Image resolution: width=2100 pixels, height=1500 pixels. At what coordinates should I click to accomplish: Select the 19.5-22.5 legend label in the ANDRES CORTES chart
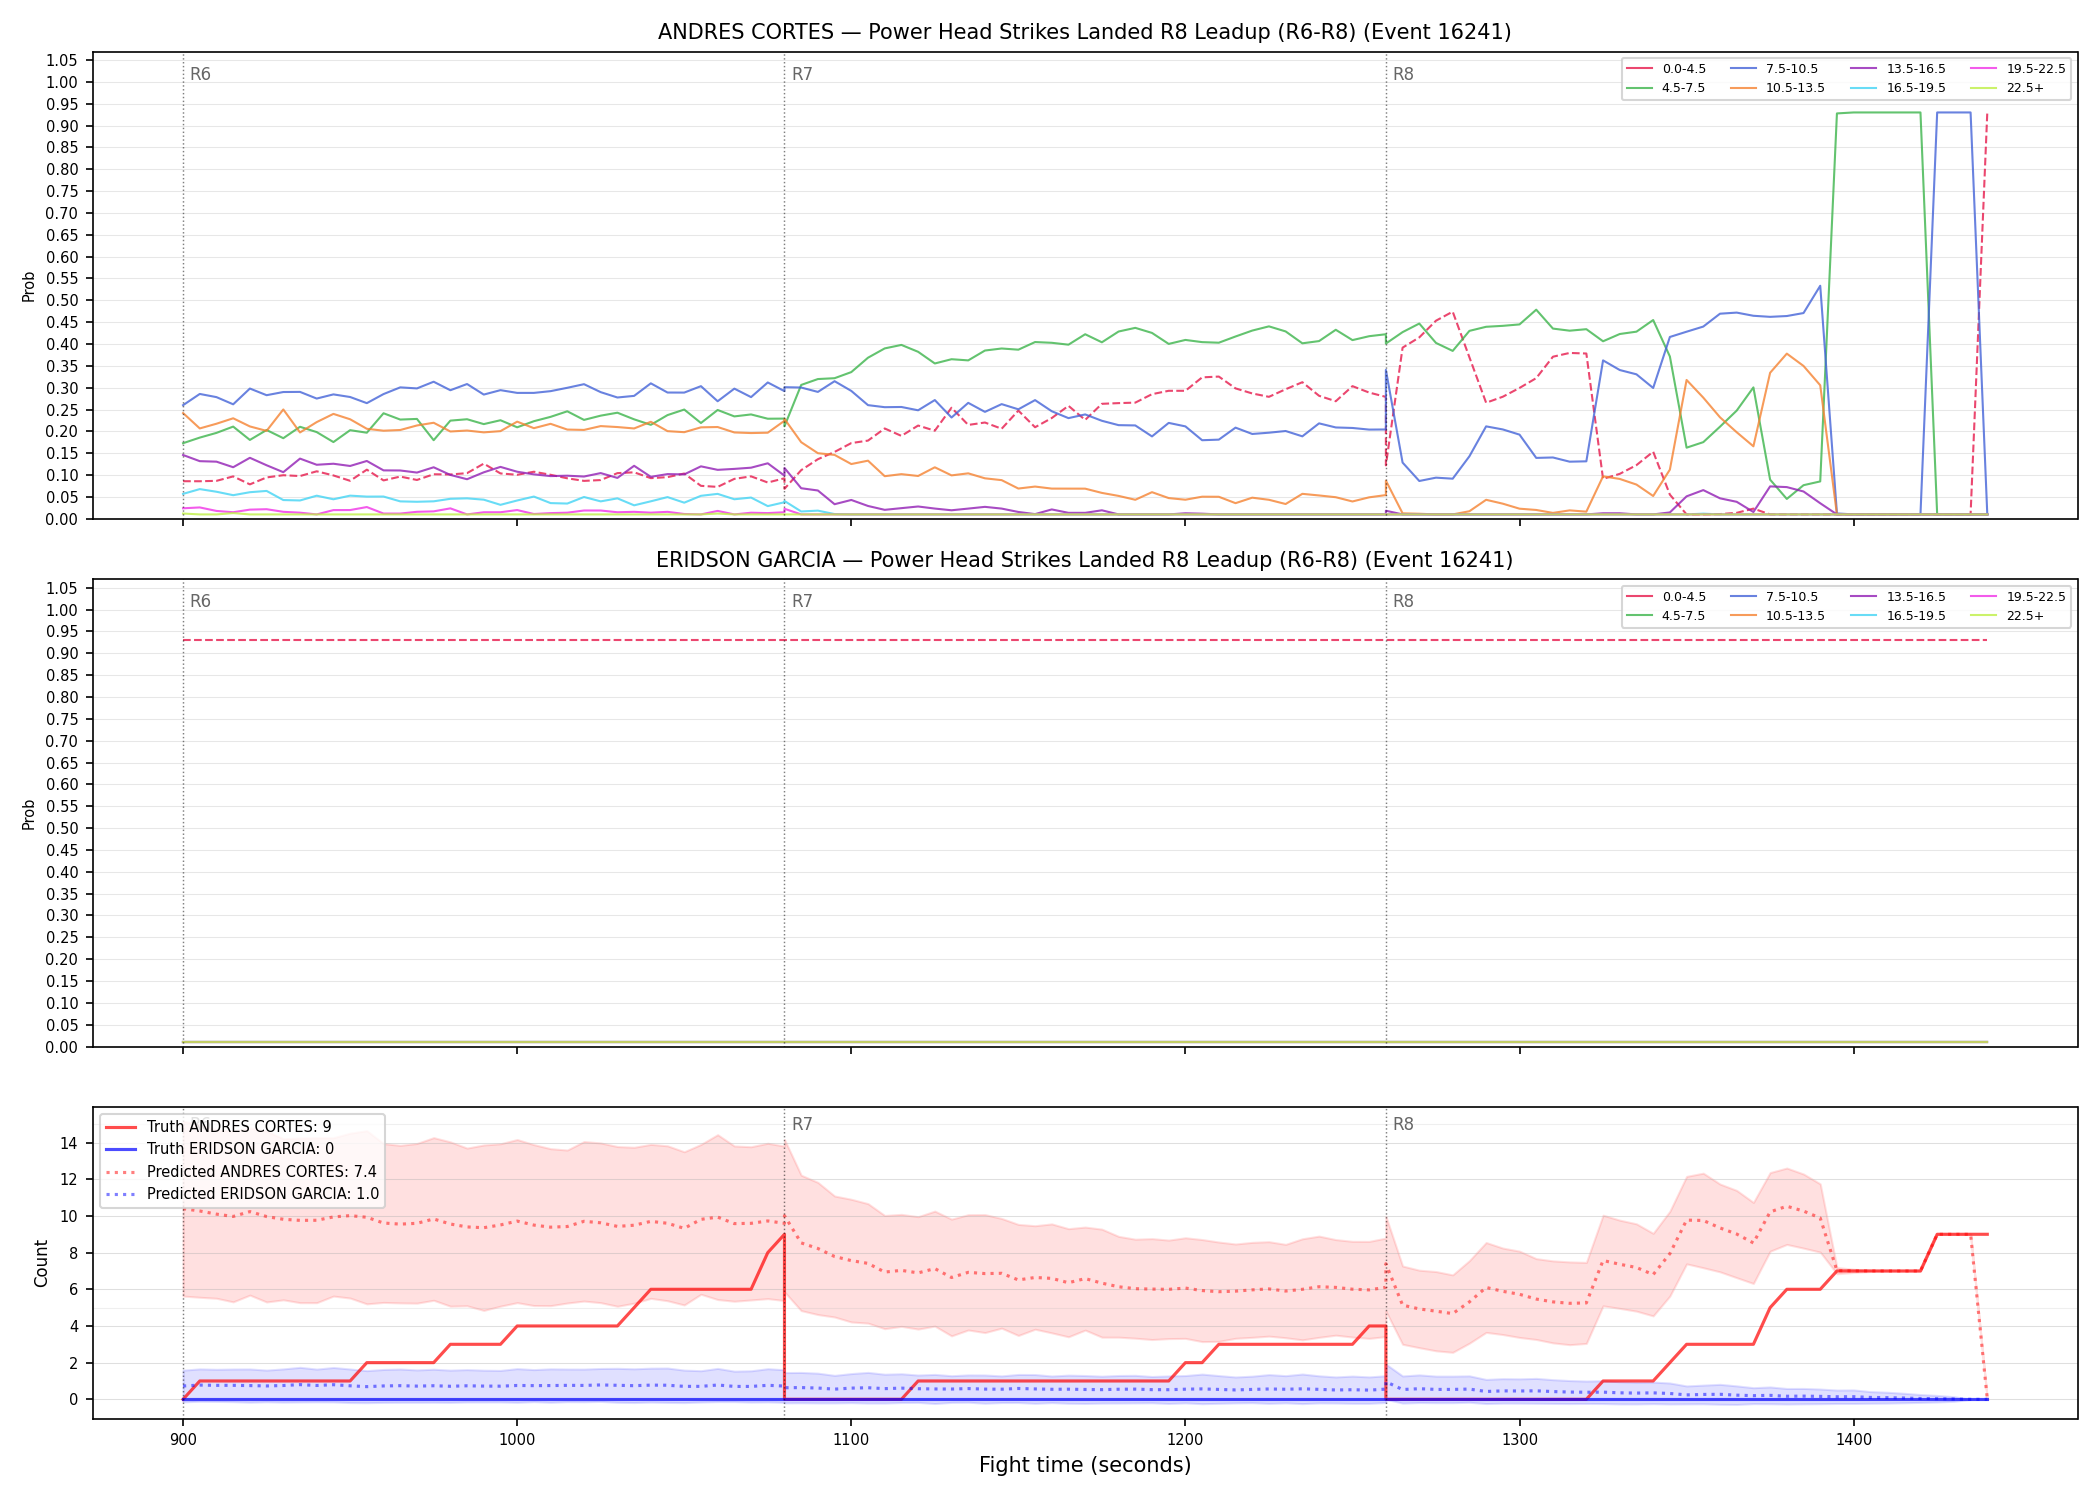point(2036,69)
